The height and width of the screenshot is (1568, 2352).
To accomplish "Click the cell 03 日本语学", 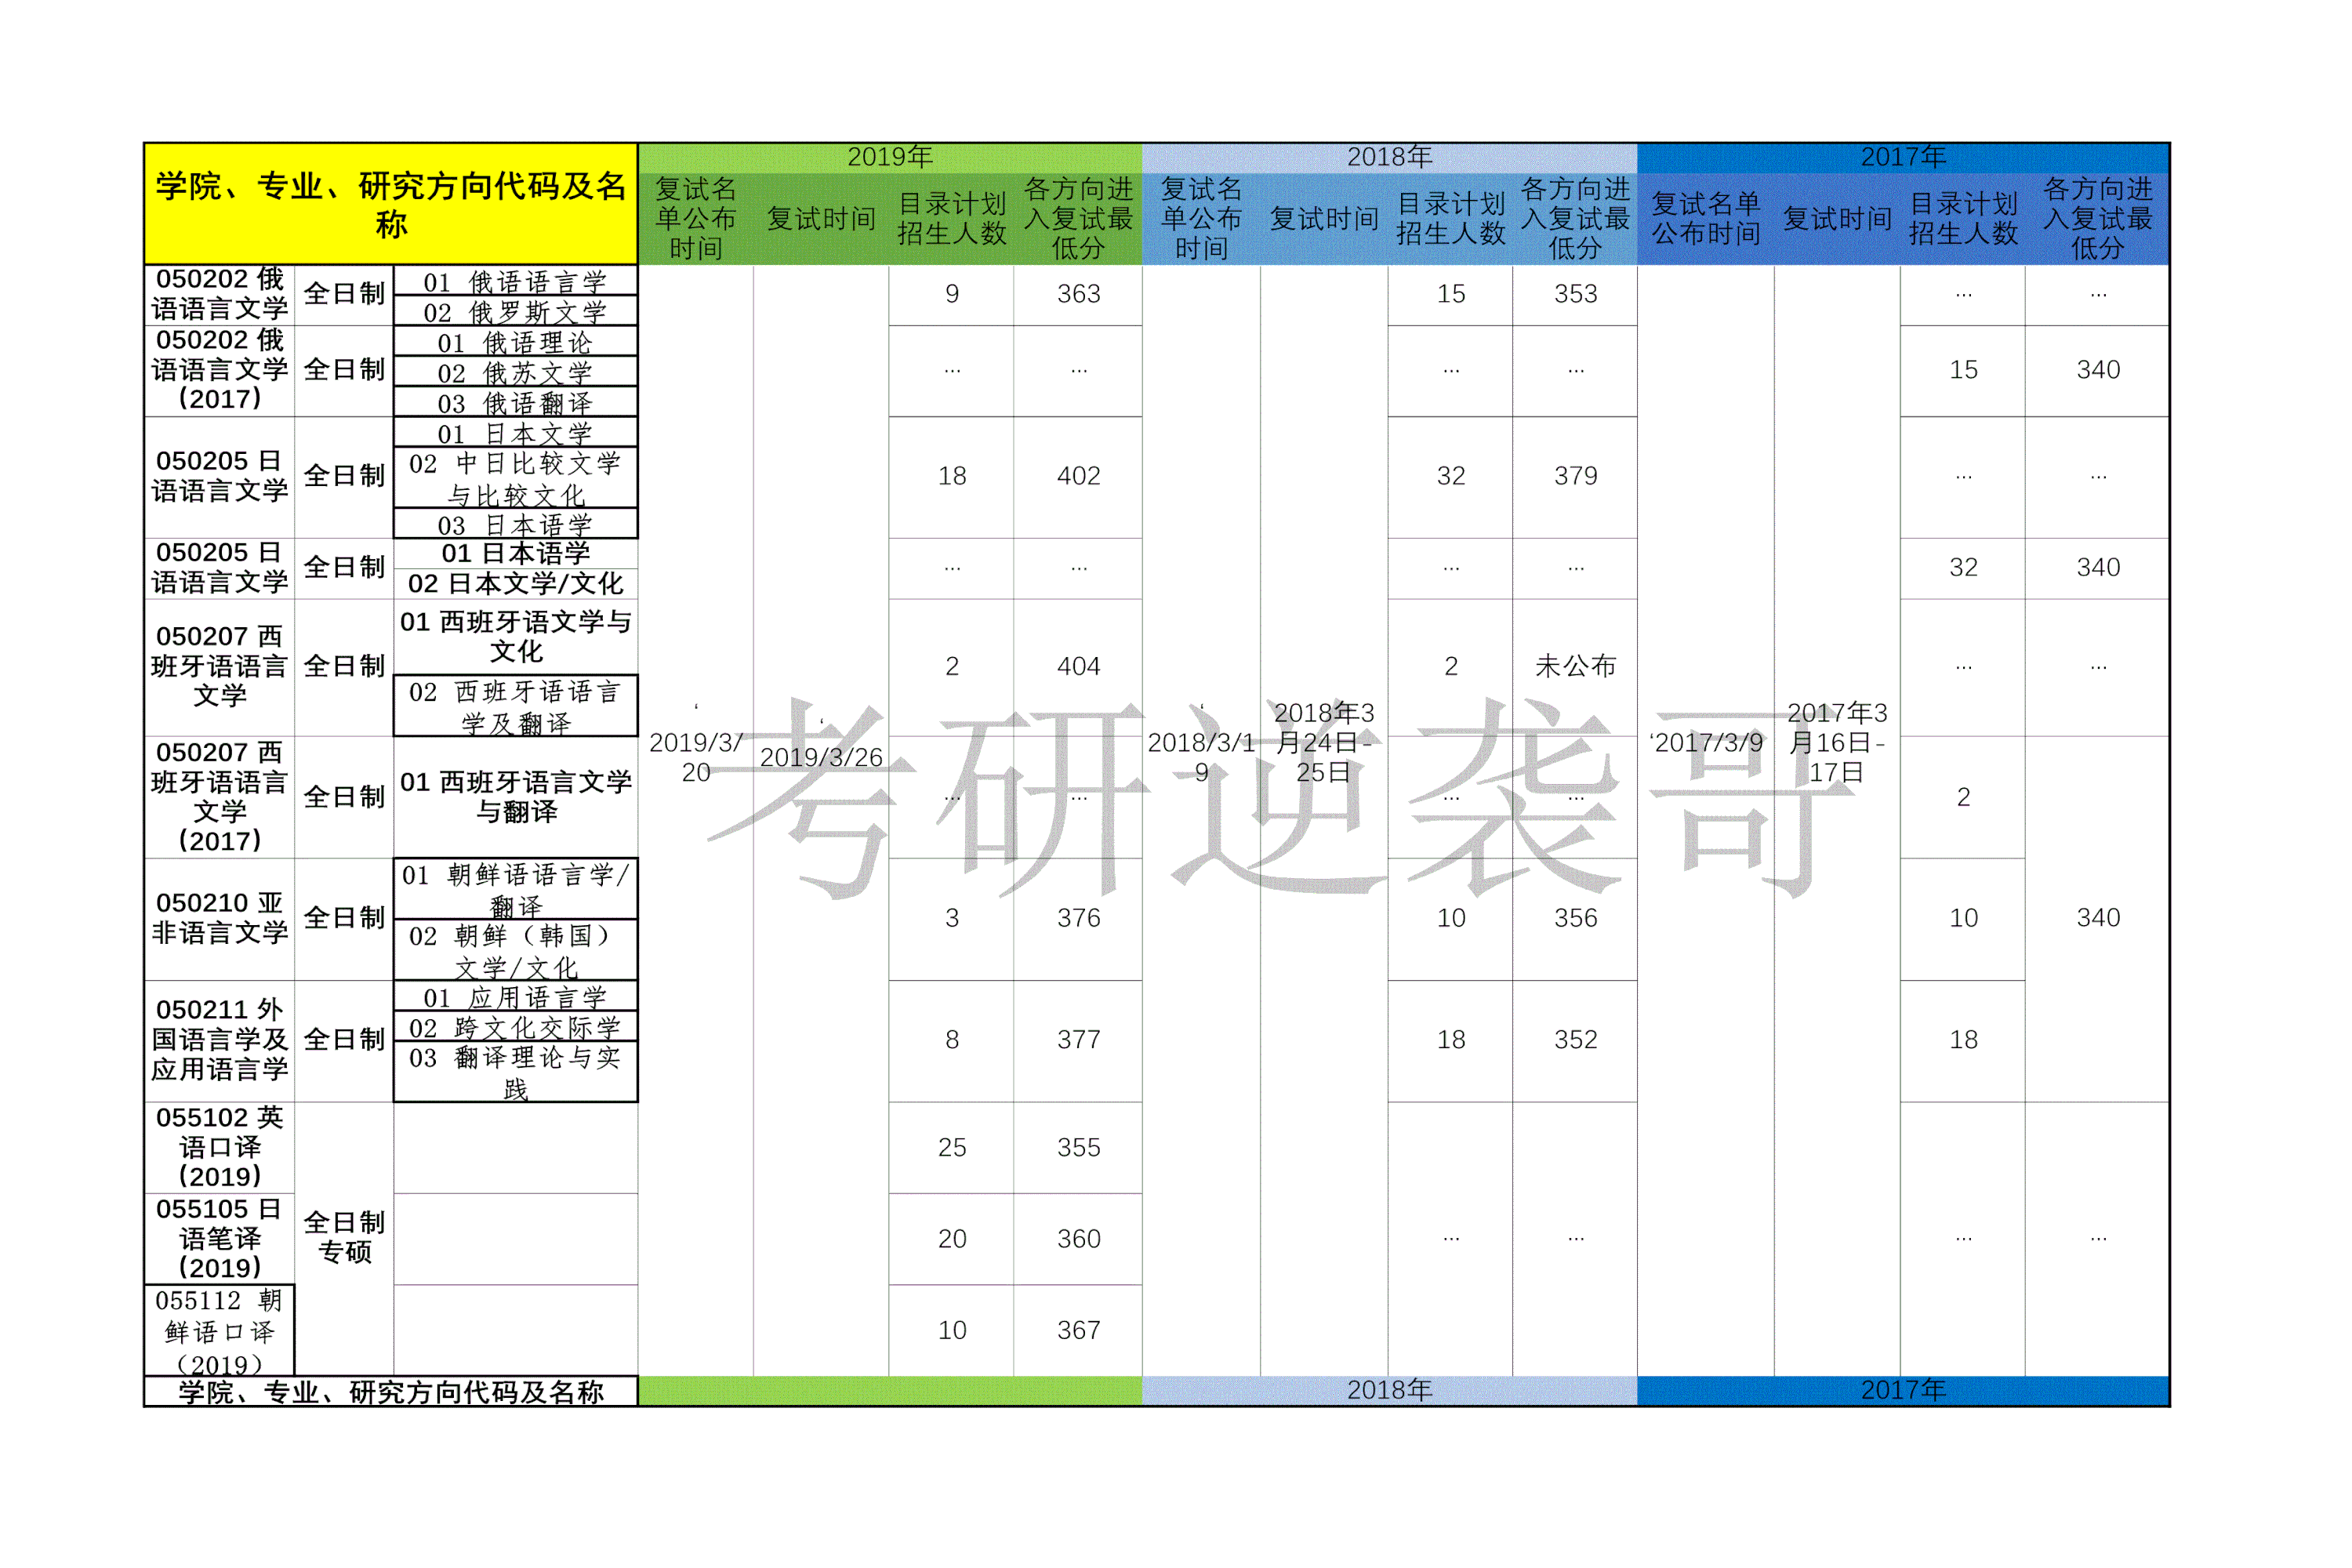I will [516, 524].
